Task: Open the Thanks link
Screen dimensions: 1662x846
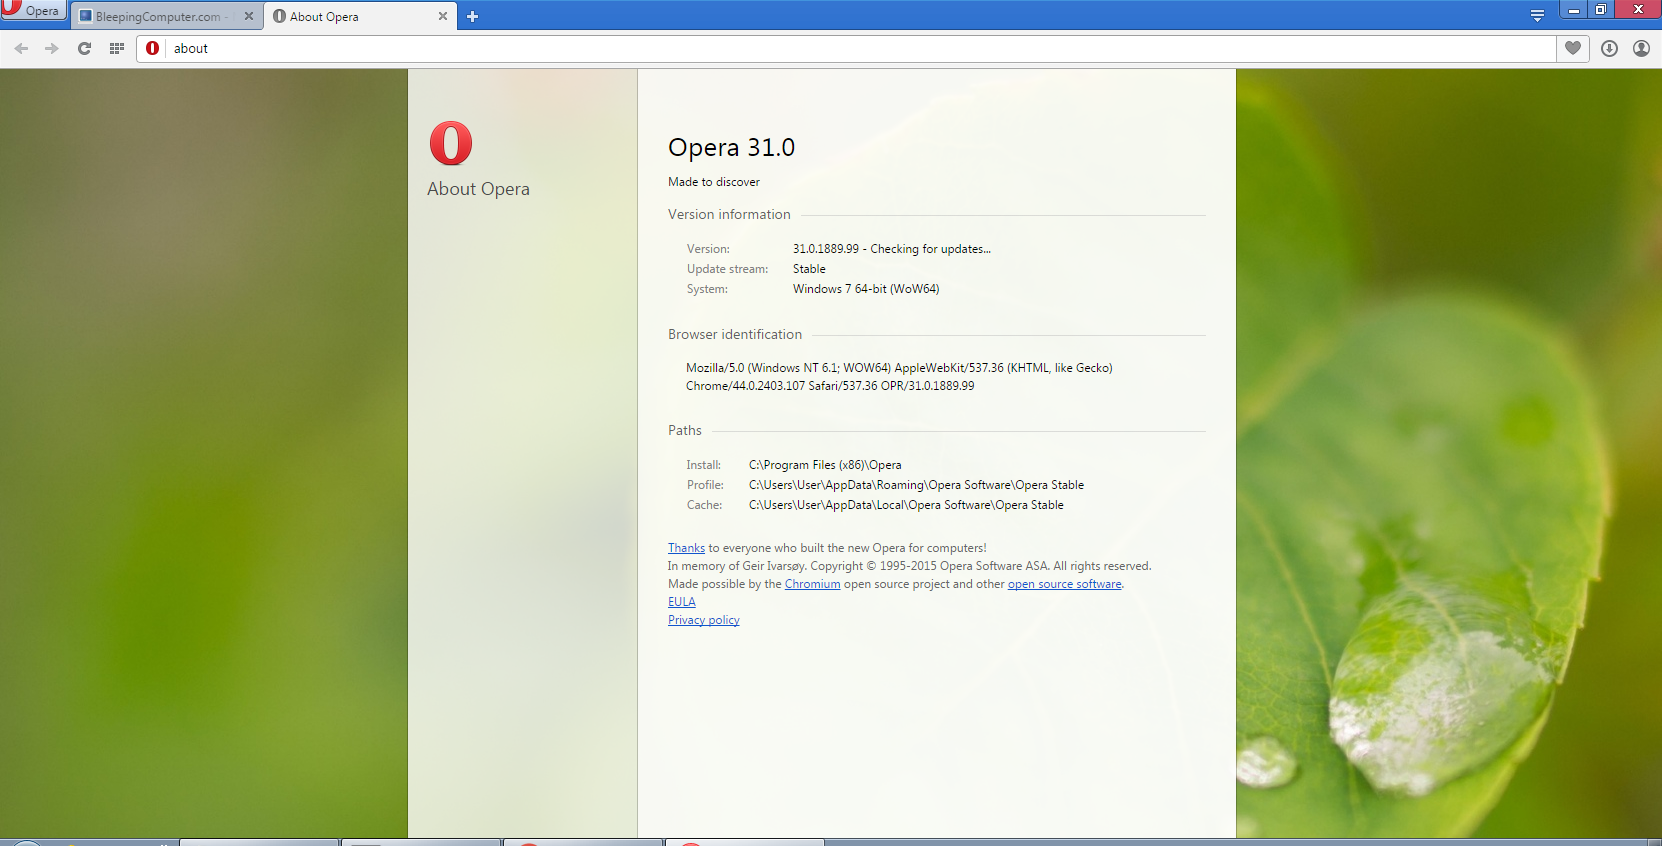Action: pyautogui.click(x=686, y=548)
